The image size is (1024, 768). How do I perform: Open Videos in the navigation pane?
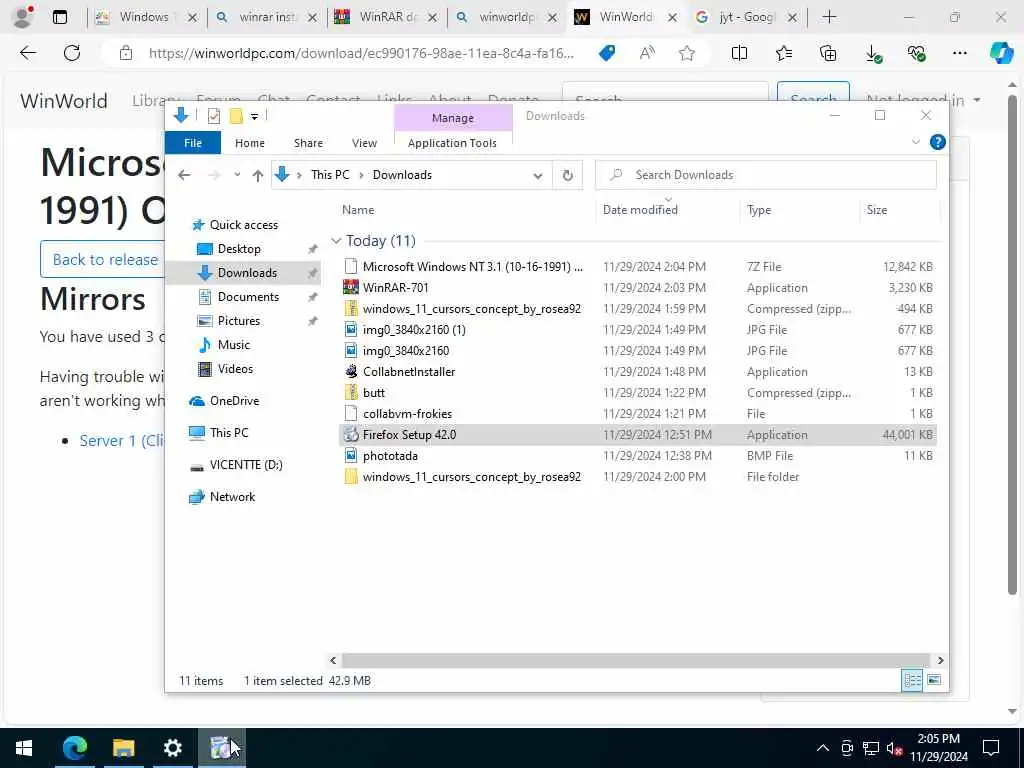pos(235,369)
